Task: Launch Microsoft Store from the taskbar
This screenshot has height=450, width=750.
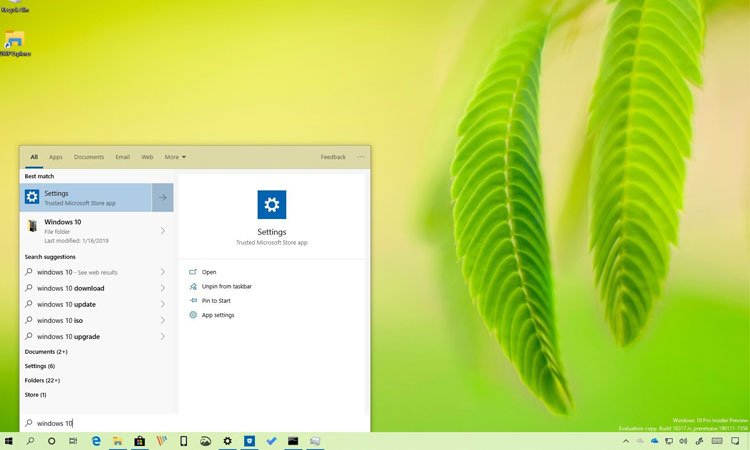Action: (x=140, y=441)
